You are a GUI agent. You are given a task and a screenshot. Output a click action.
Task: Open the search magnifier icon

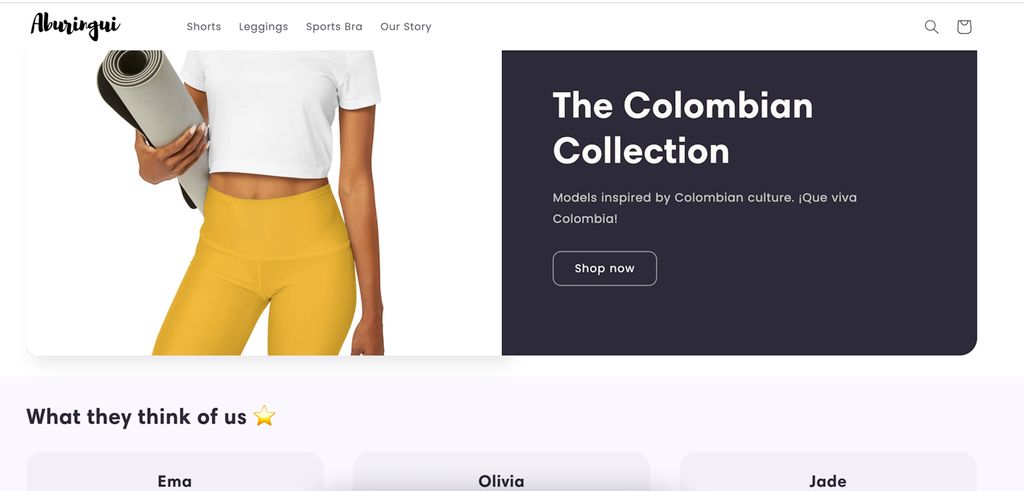click(x=931, y=27)
